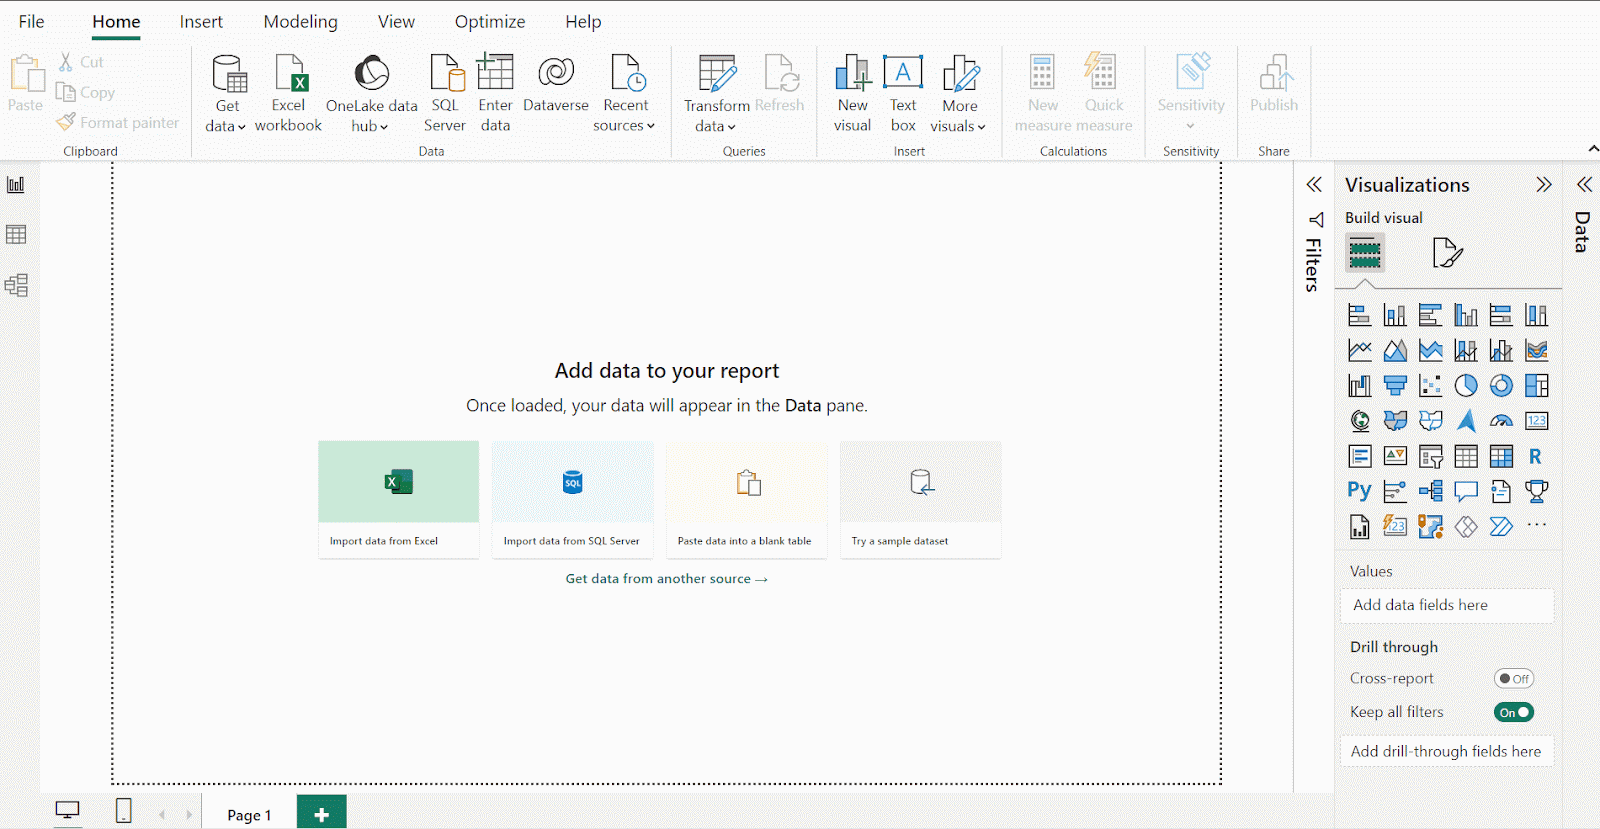Select the Azure map arrow visual
The width and height of the screenshot is (1600, 829).
point(1466,421)
